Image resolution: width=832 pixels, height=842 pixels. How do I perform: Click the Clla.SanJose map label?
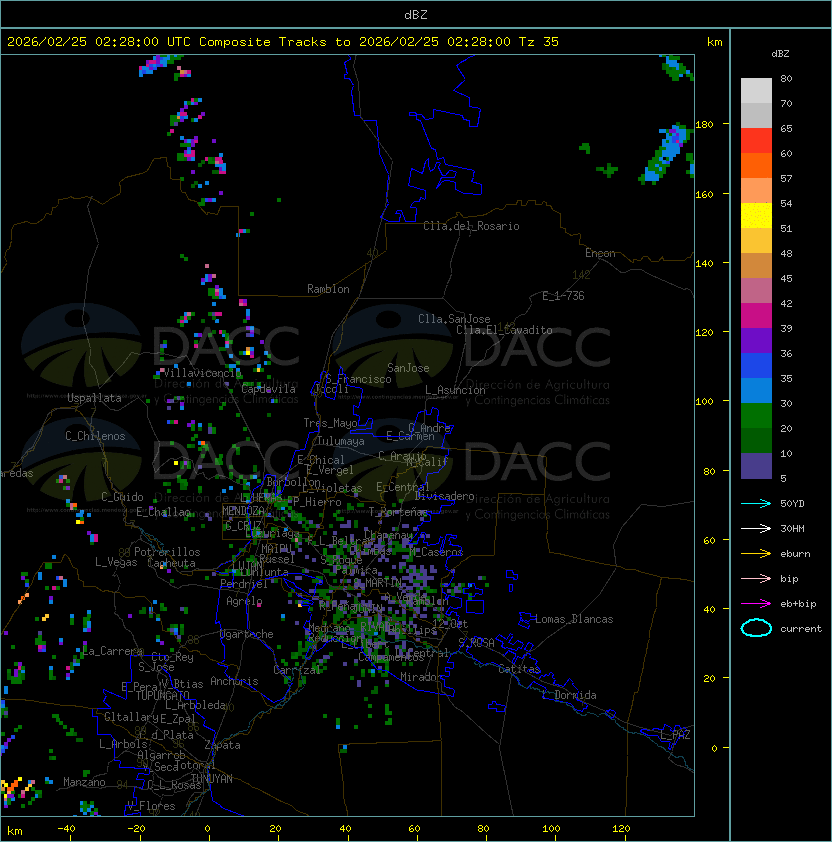454,319
